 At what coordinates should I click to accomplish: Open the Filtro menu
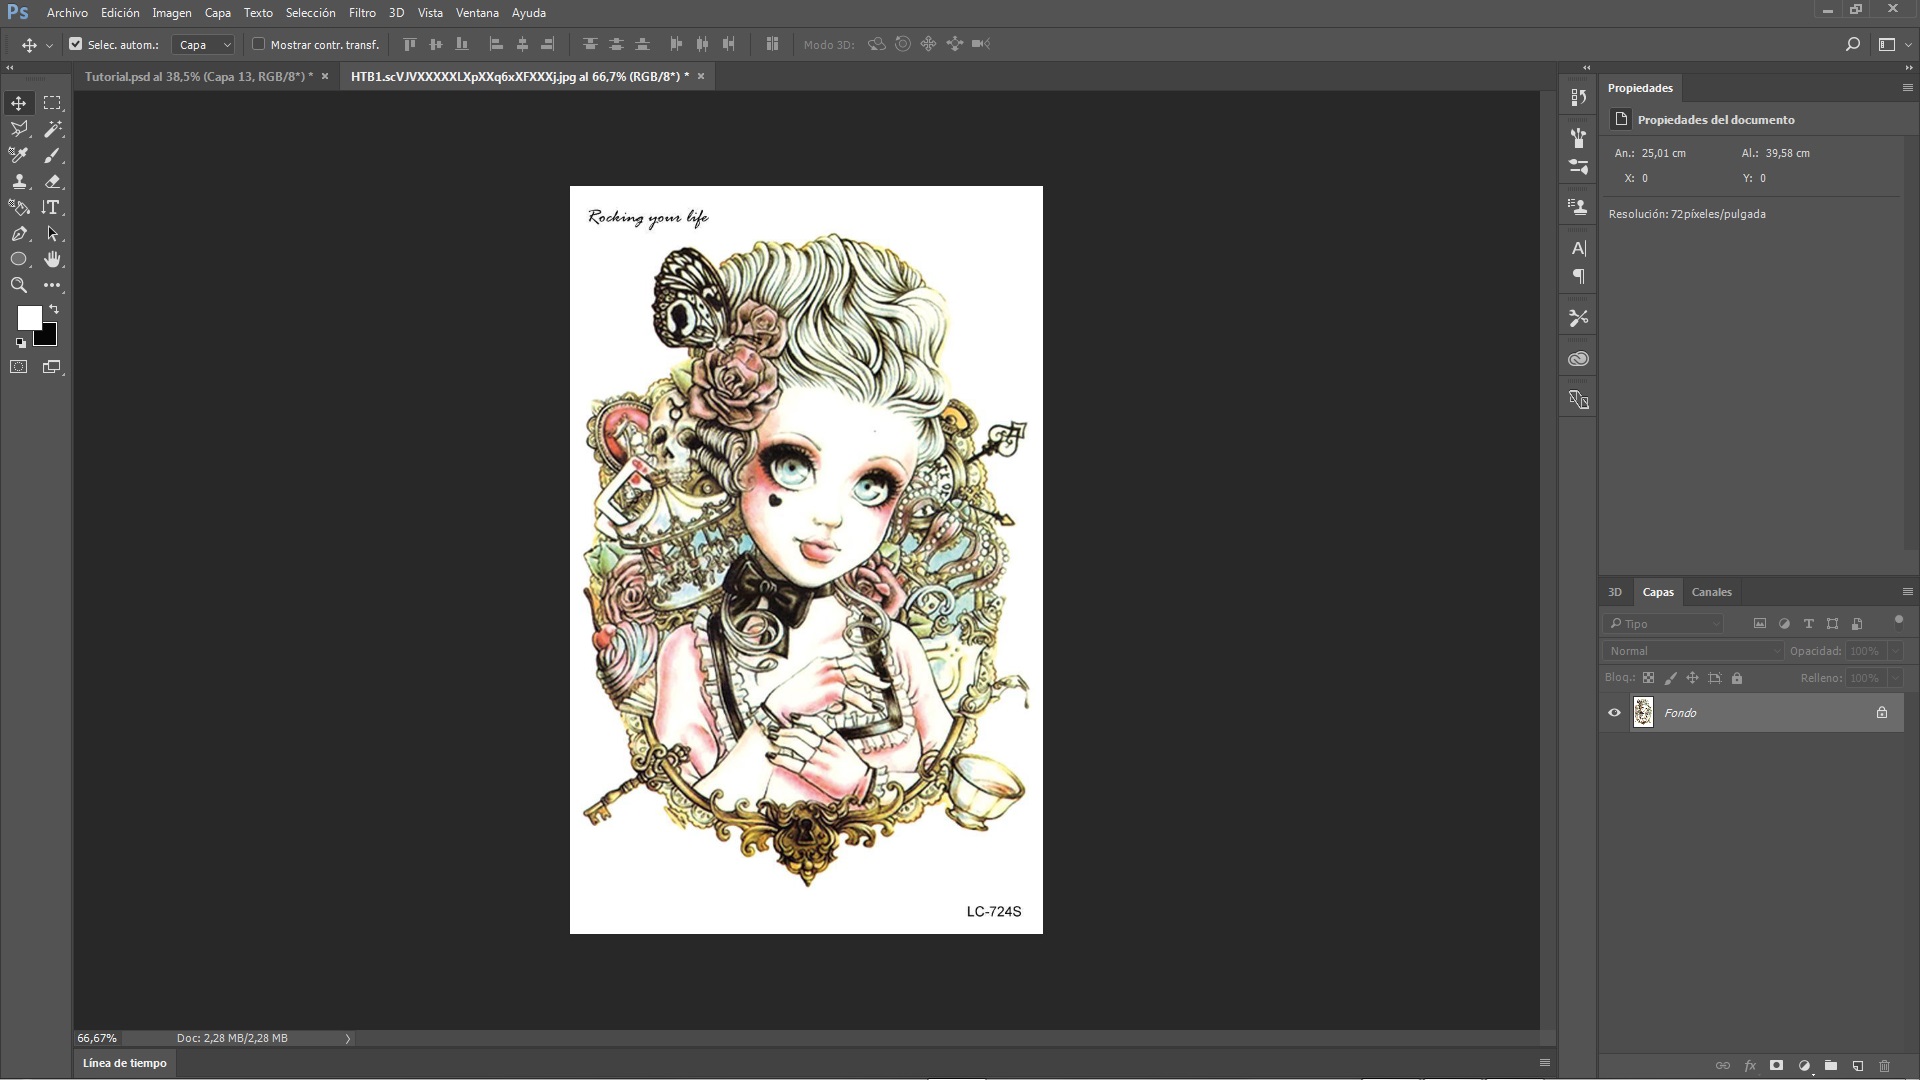click(362, 13)
